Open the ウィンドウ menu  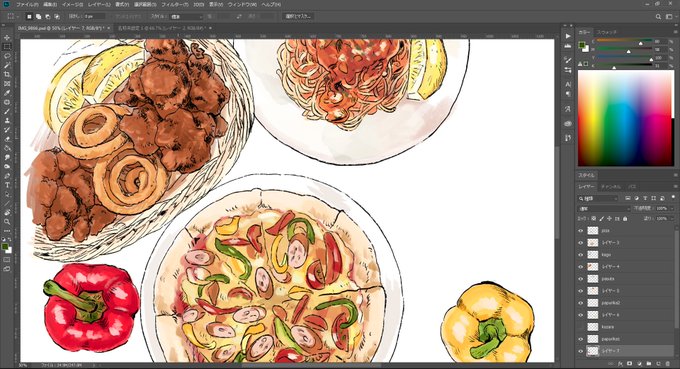pyautogui.click(x=242, y=4)
